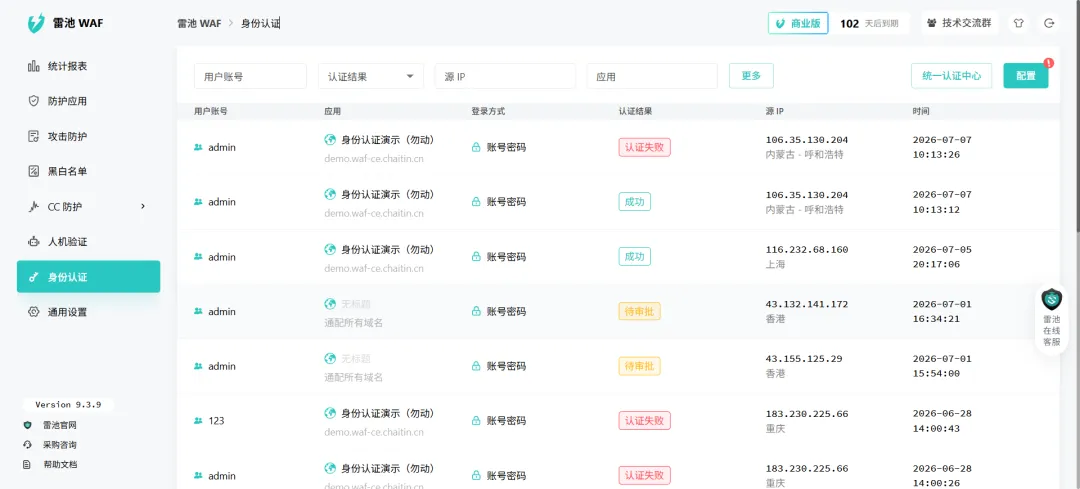Click the lock icon in the 20:17:06 row
The width and height of the screenshot is (1080, 489).
pos(476,257)
